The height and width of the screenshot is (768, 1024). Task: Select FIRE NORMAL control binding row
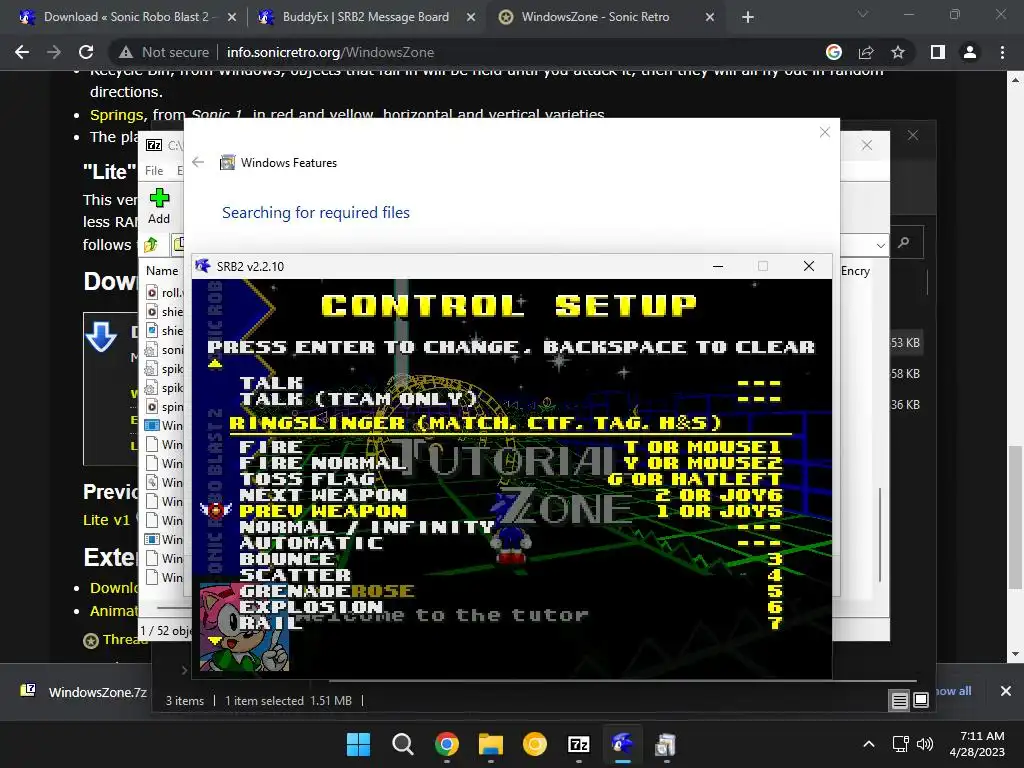pos(509,463)
